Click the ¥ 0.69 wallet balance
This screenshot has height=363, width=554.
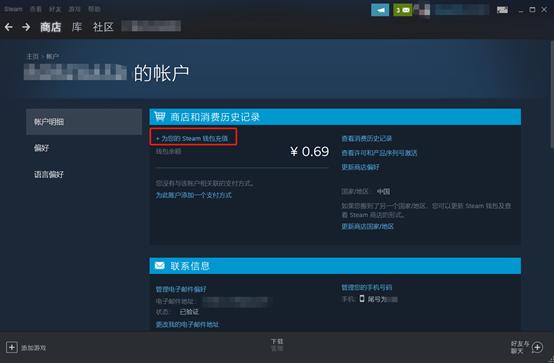pyautogui.click(x=310, y=152)
